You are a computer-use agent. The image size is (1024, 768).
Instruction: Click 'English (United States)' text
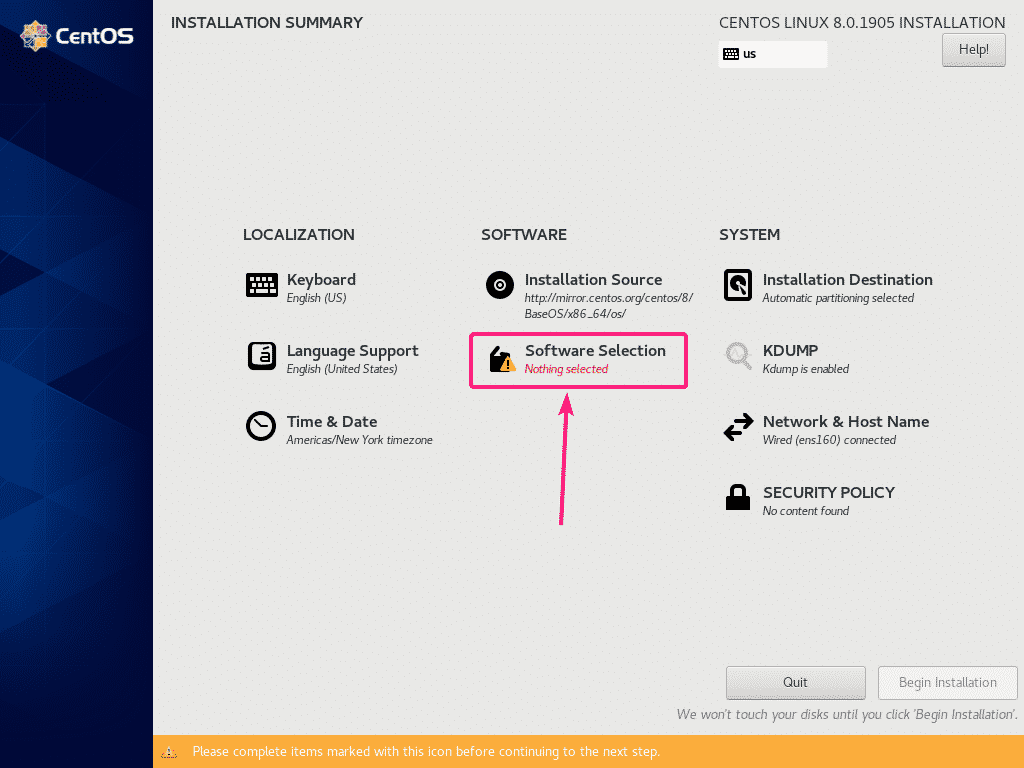tap(342, 369)
